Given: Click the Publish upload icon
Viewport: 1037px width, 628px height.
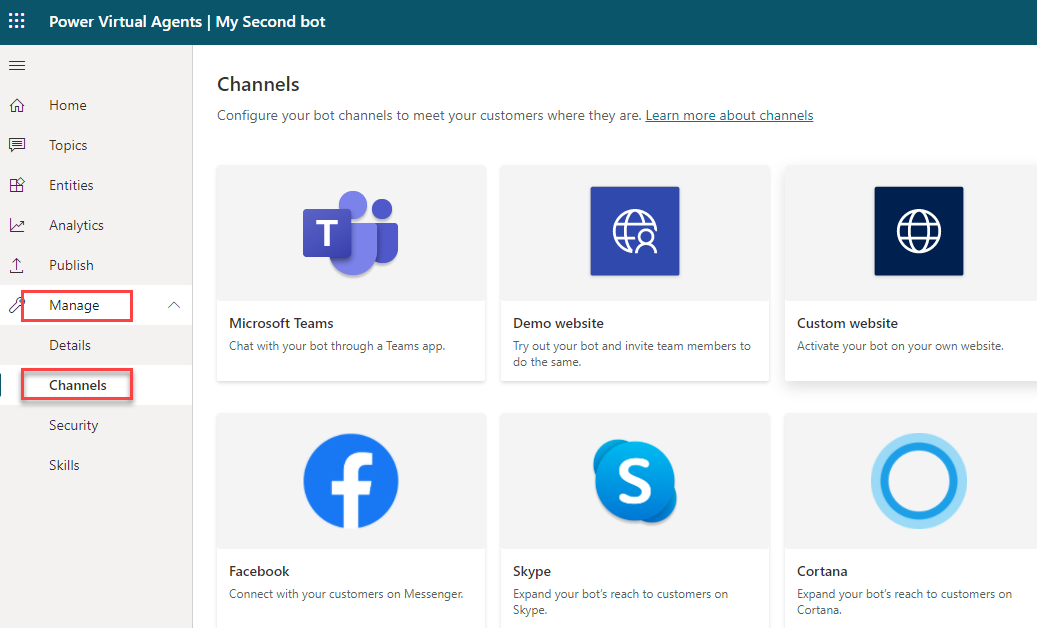Looking at the screenshot, I should coord(17,265).
